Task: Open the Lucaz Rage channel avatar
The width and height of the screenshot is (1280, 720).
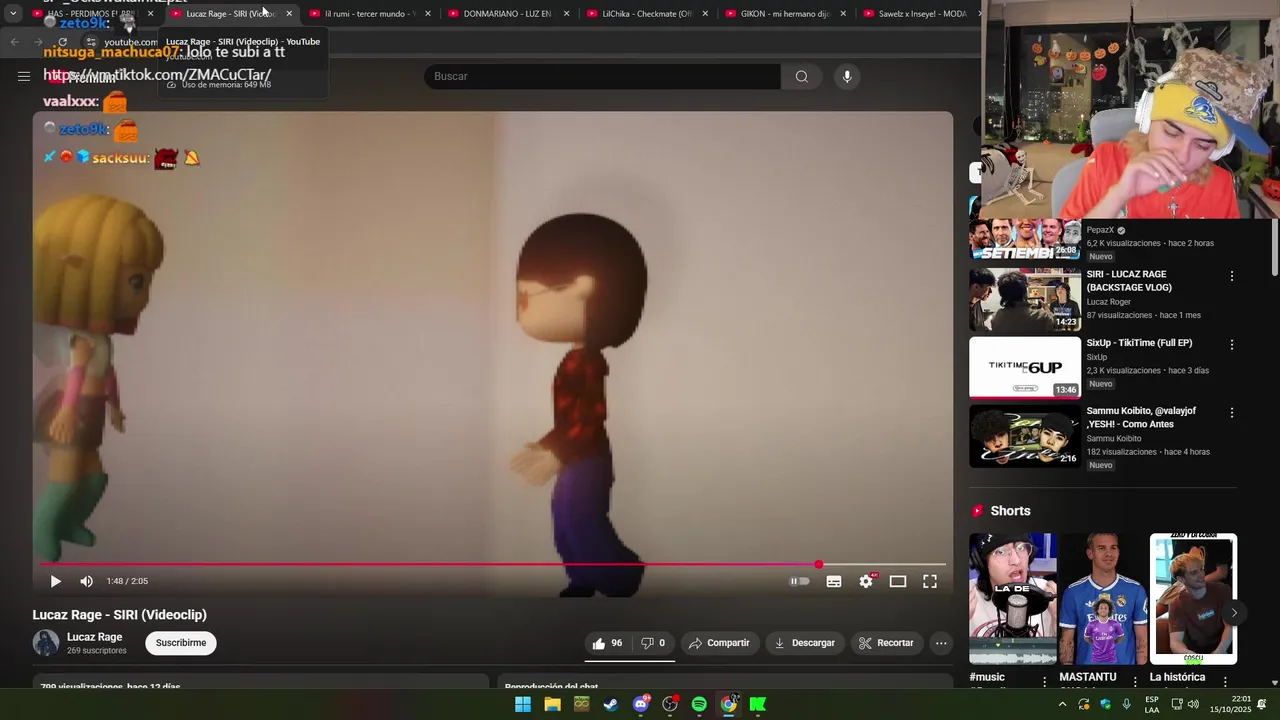Action: click(x=46, y=643)
